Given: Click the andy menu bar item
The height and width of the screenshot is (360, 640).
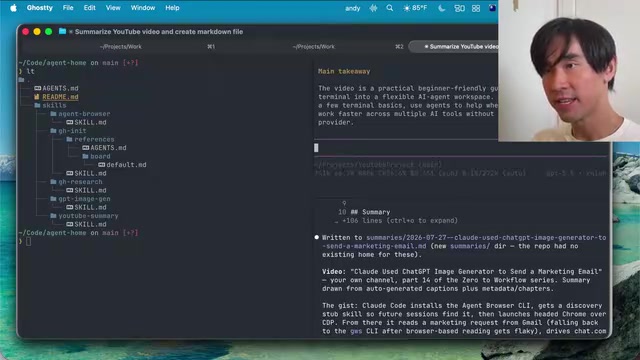Looking at the screenshot, I should tap(352, 8).
